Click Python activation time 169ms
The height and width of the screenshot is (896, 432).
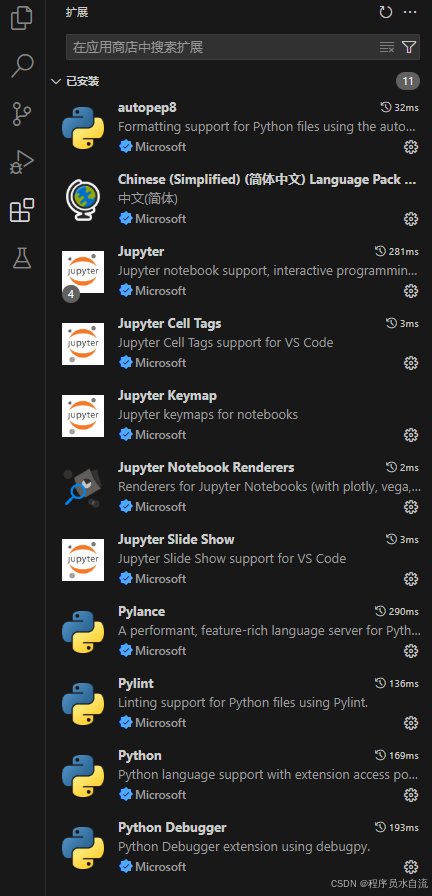[x=397, y=755]
